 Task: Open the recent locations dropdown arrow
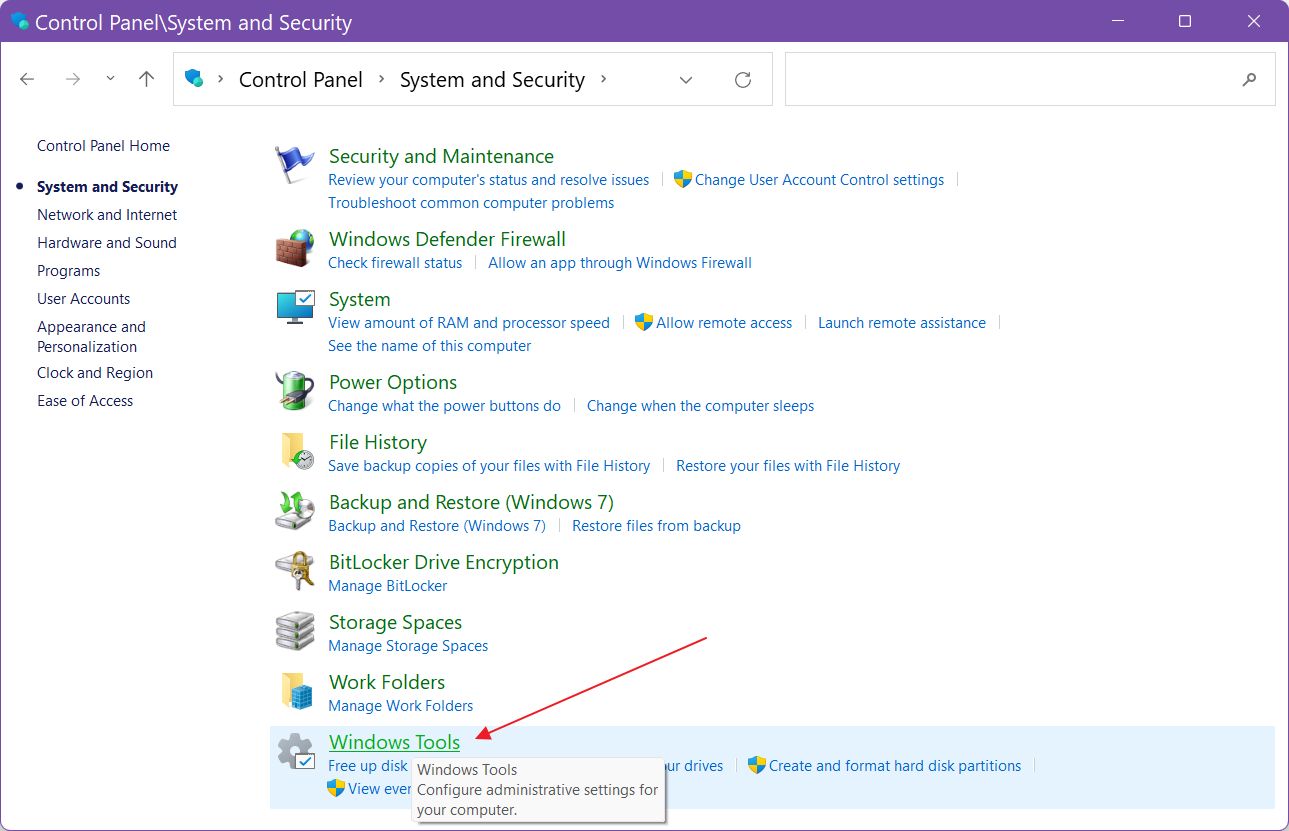click(x=110, y=79)
